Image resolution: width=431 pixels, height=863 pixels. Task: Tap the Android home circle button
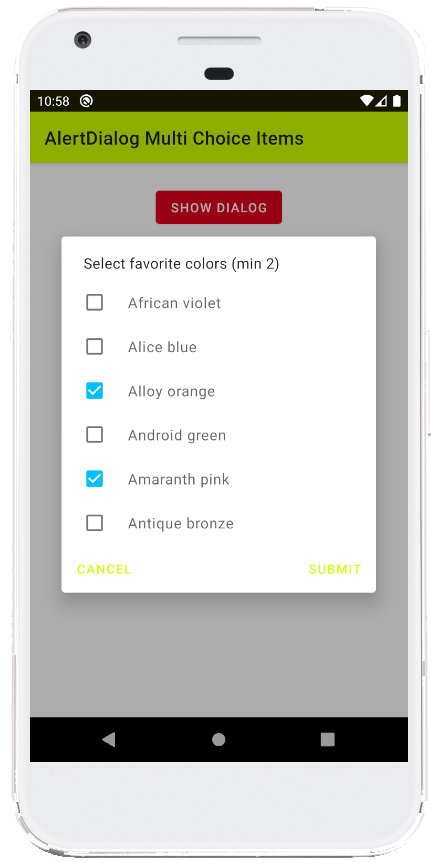point(219,739)
